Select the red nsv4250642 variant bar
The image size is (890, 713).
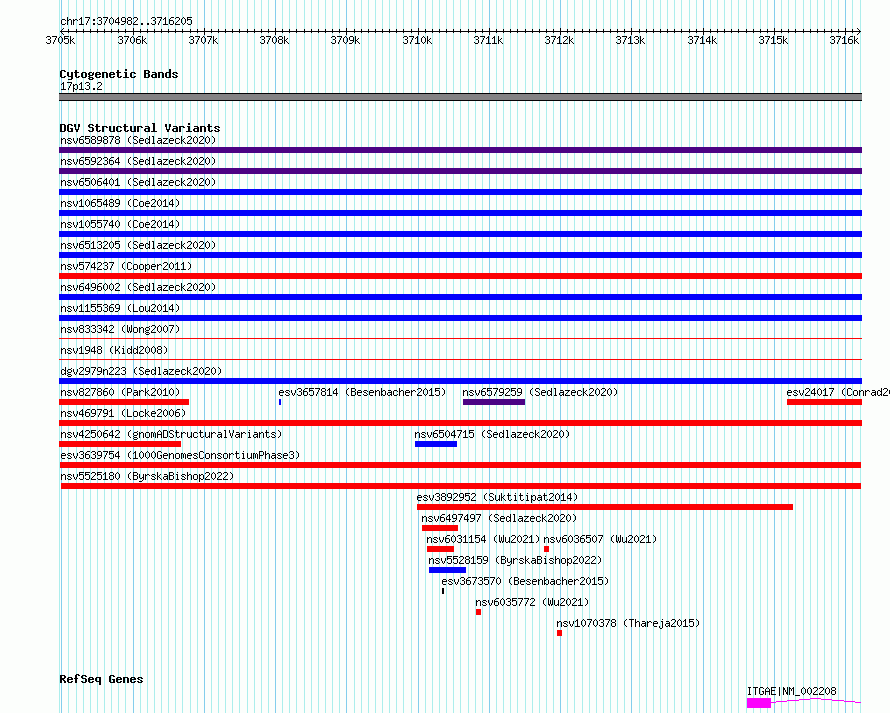click(120, 444)
